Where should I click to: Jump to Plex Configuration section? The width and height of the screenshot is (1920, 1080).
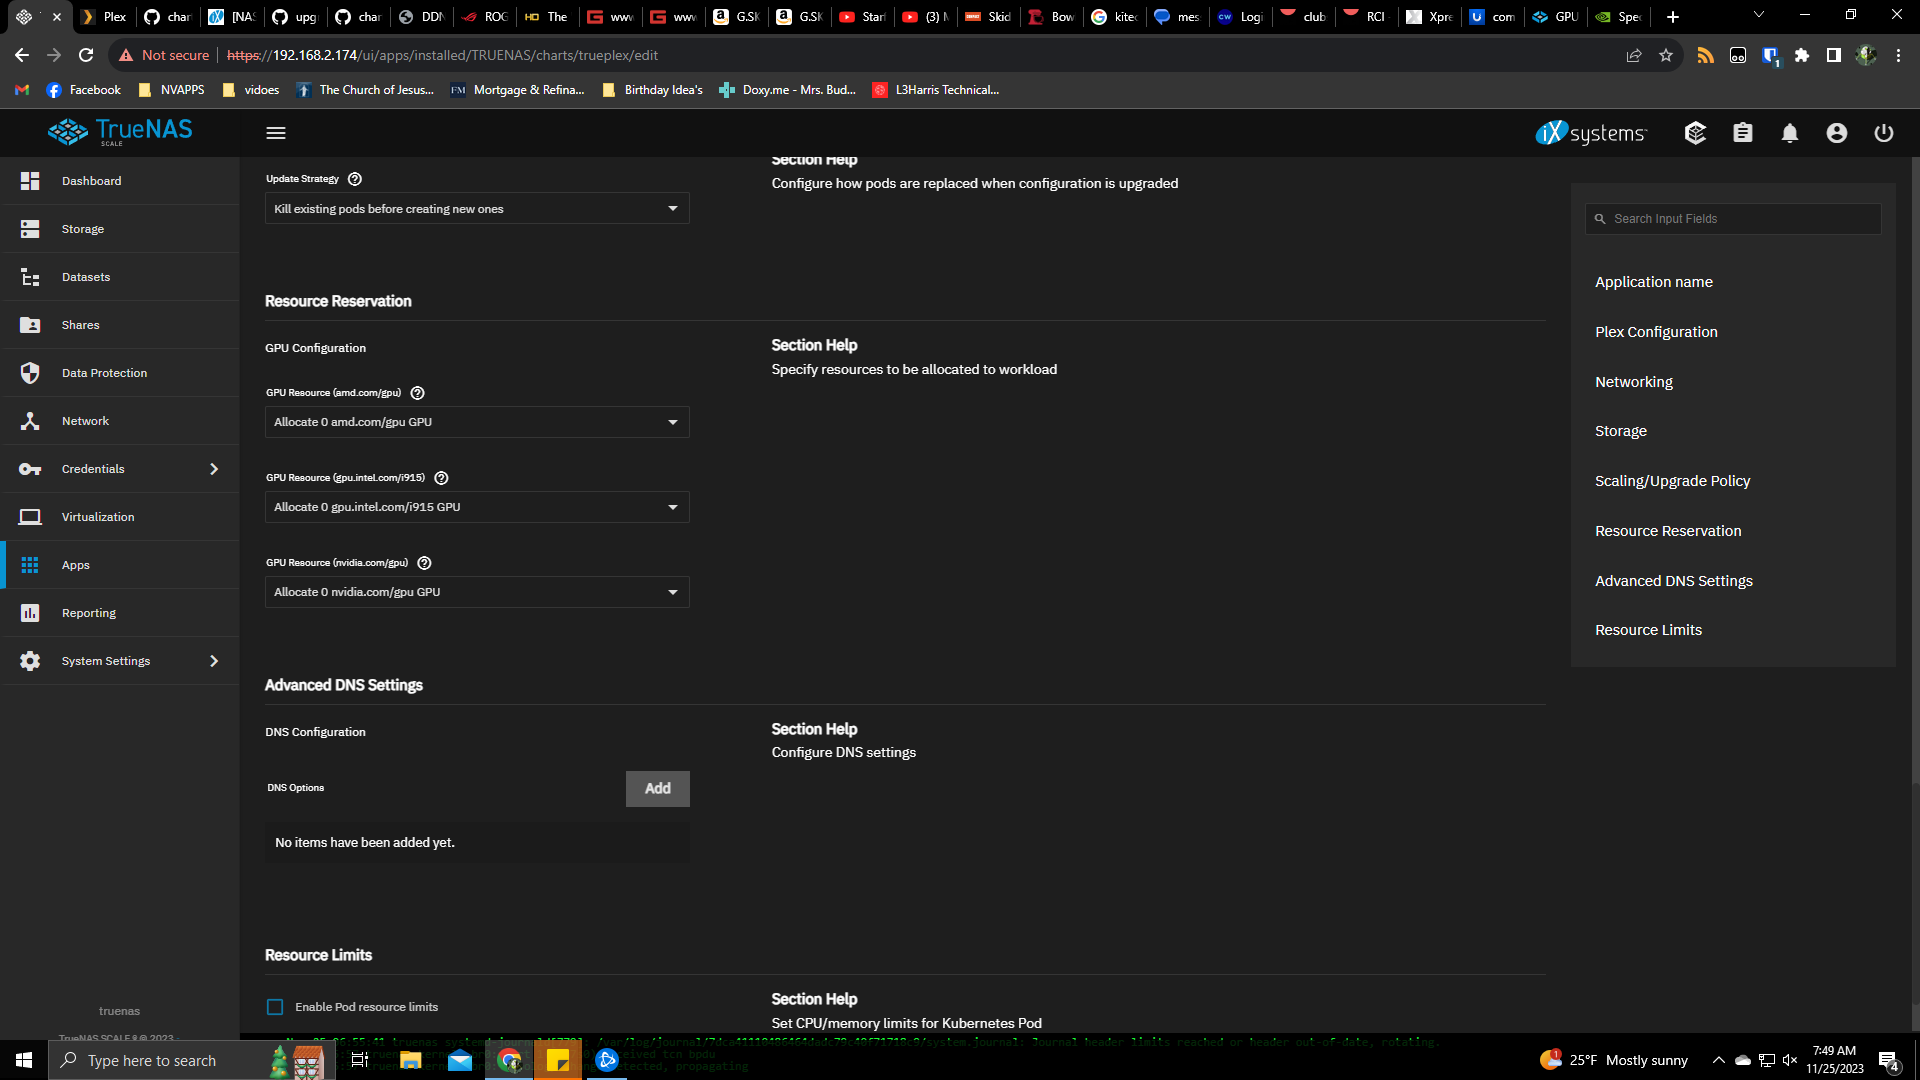(1656, 332)
